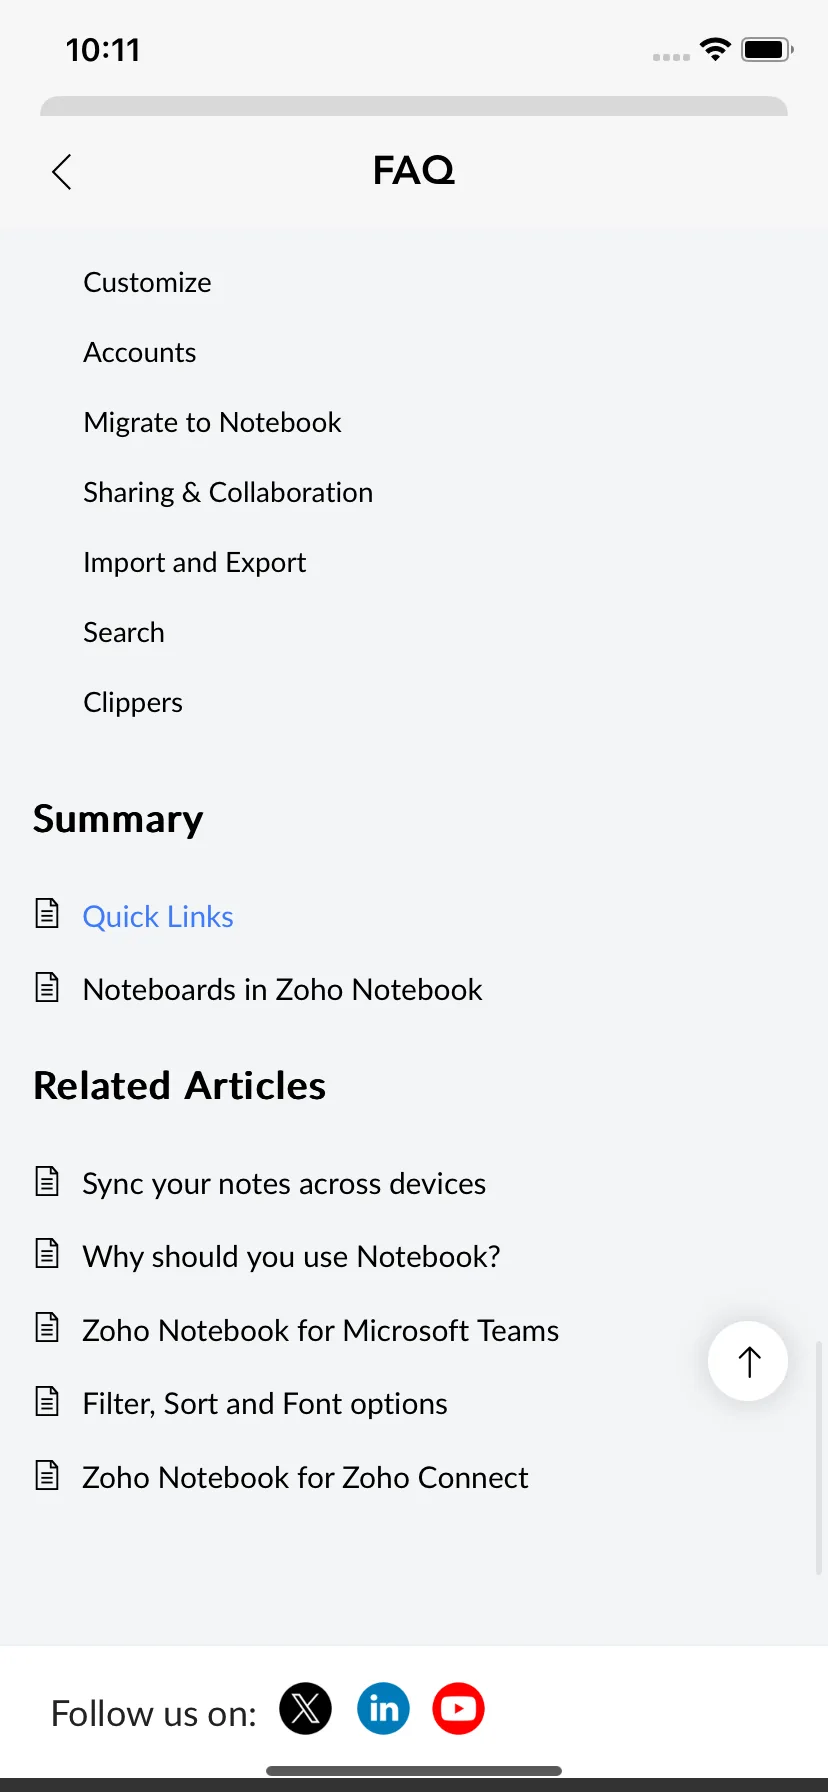Tap the document icon beside Quick Links
Viewport: 828px width, 1792px height.
point(47,913)
